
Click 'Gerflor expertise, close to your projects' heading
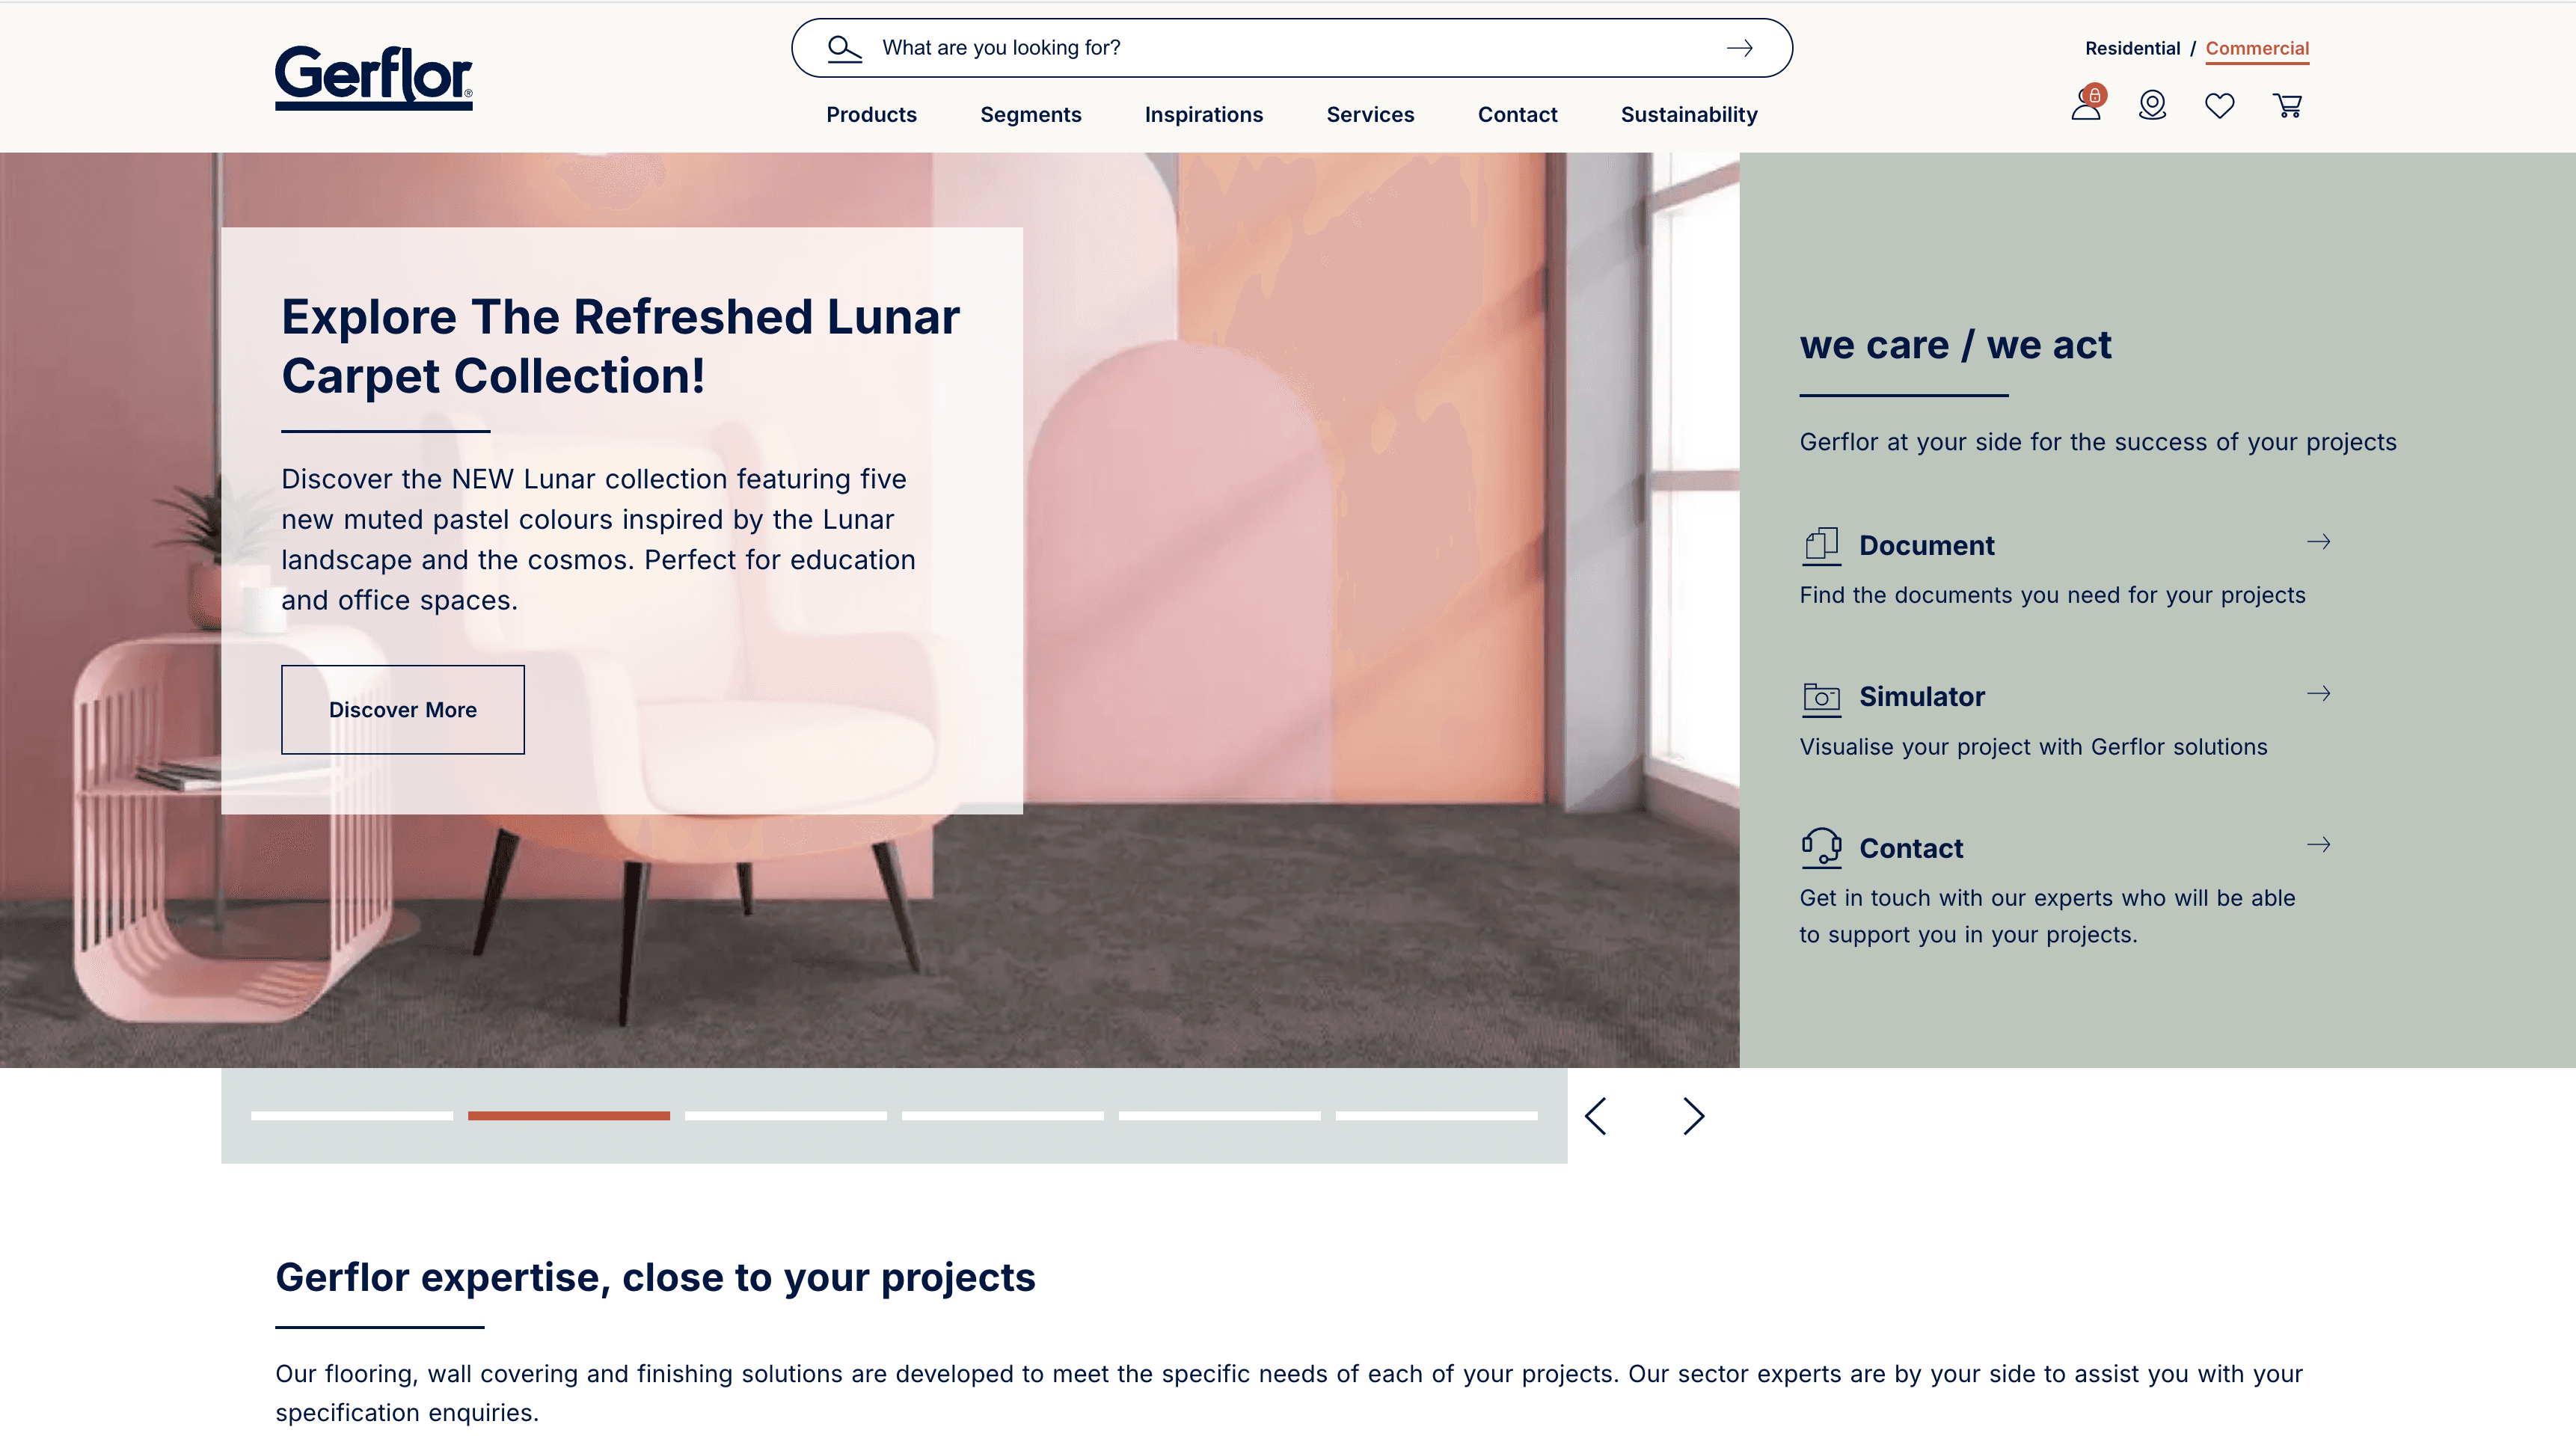(655, 1277)
